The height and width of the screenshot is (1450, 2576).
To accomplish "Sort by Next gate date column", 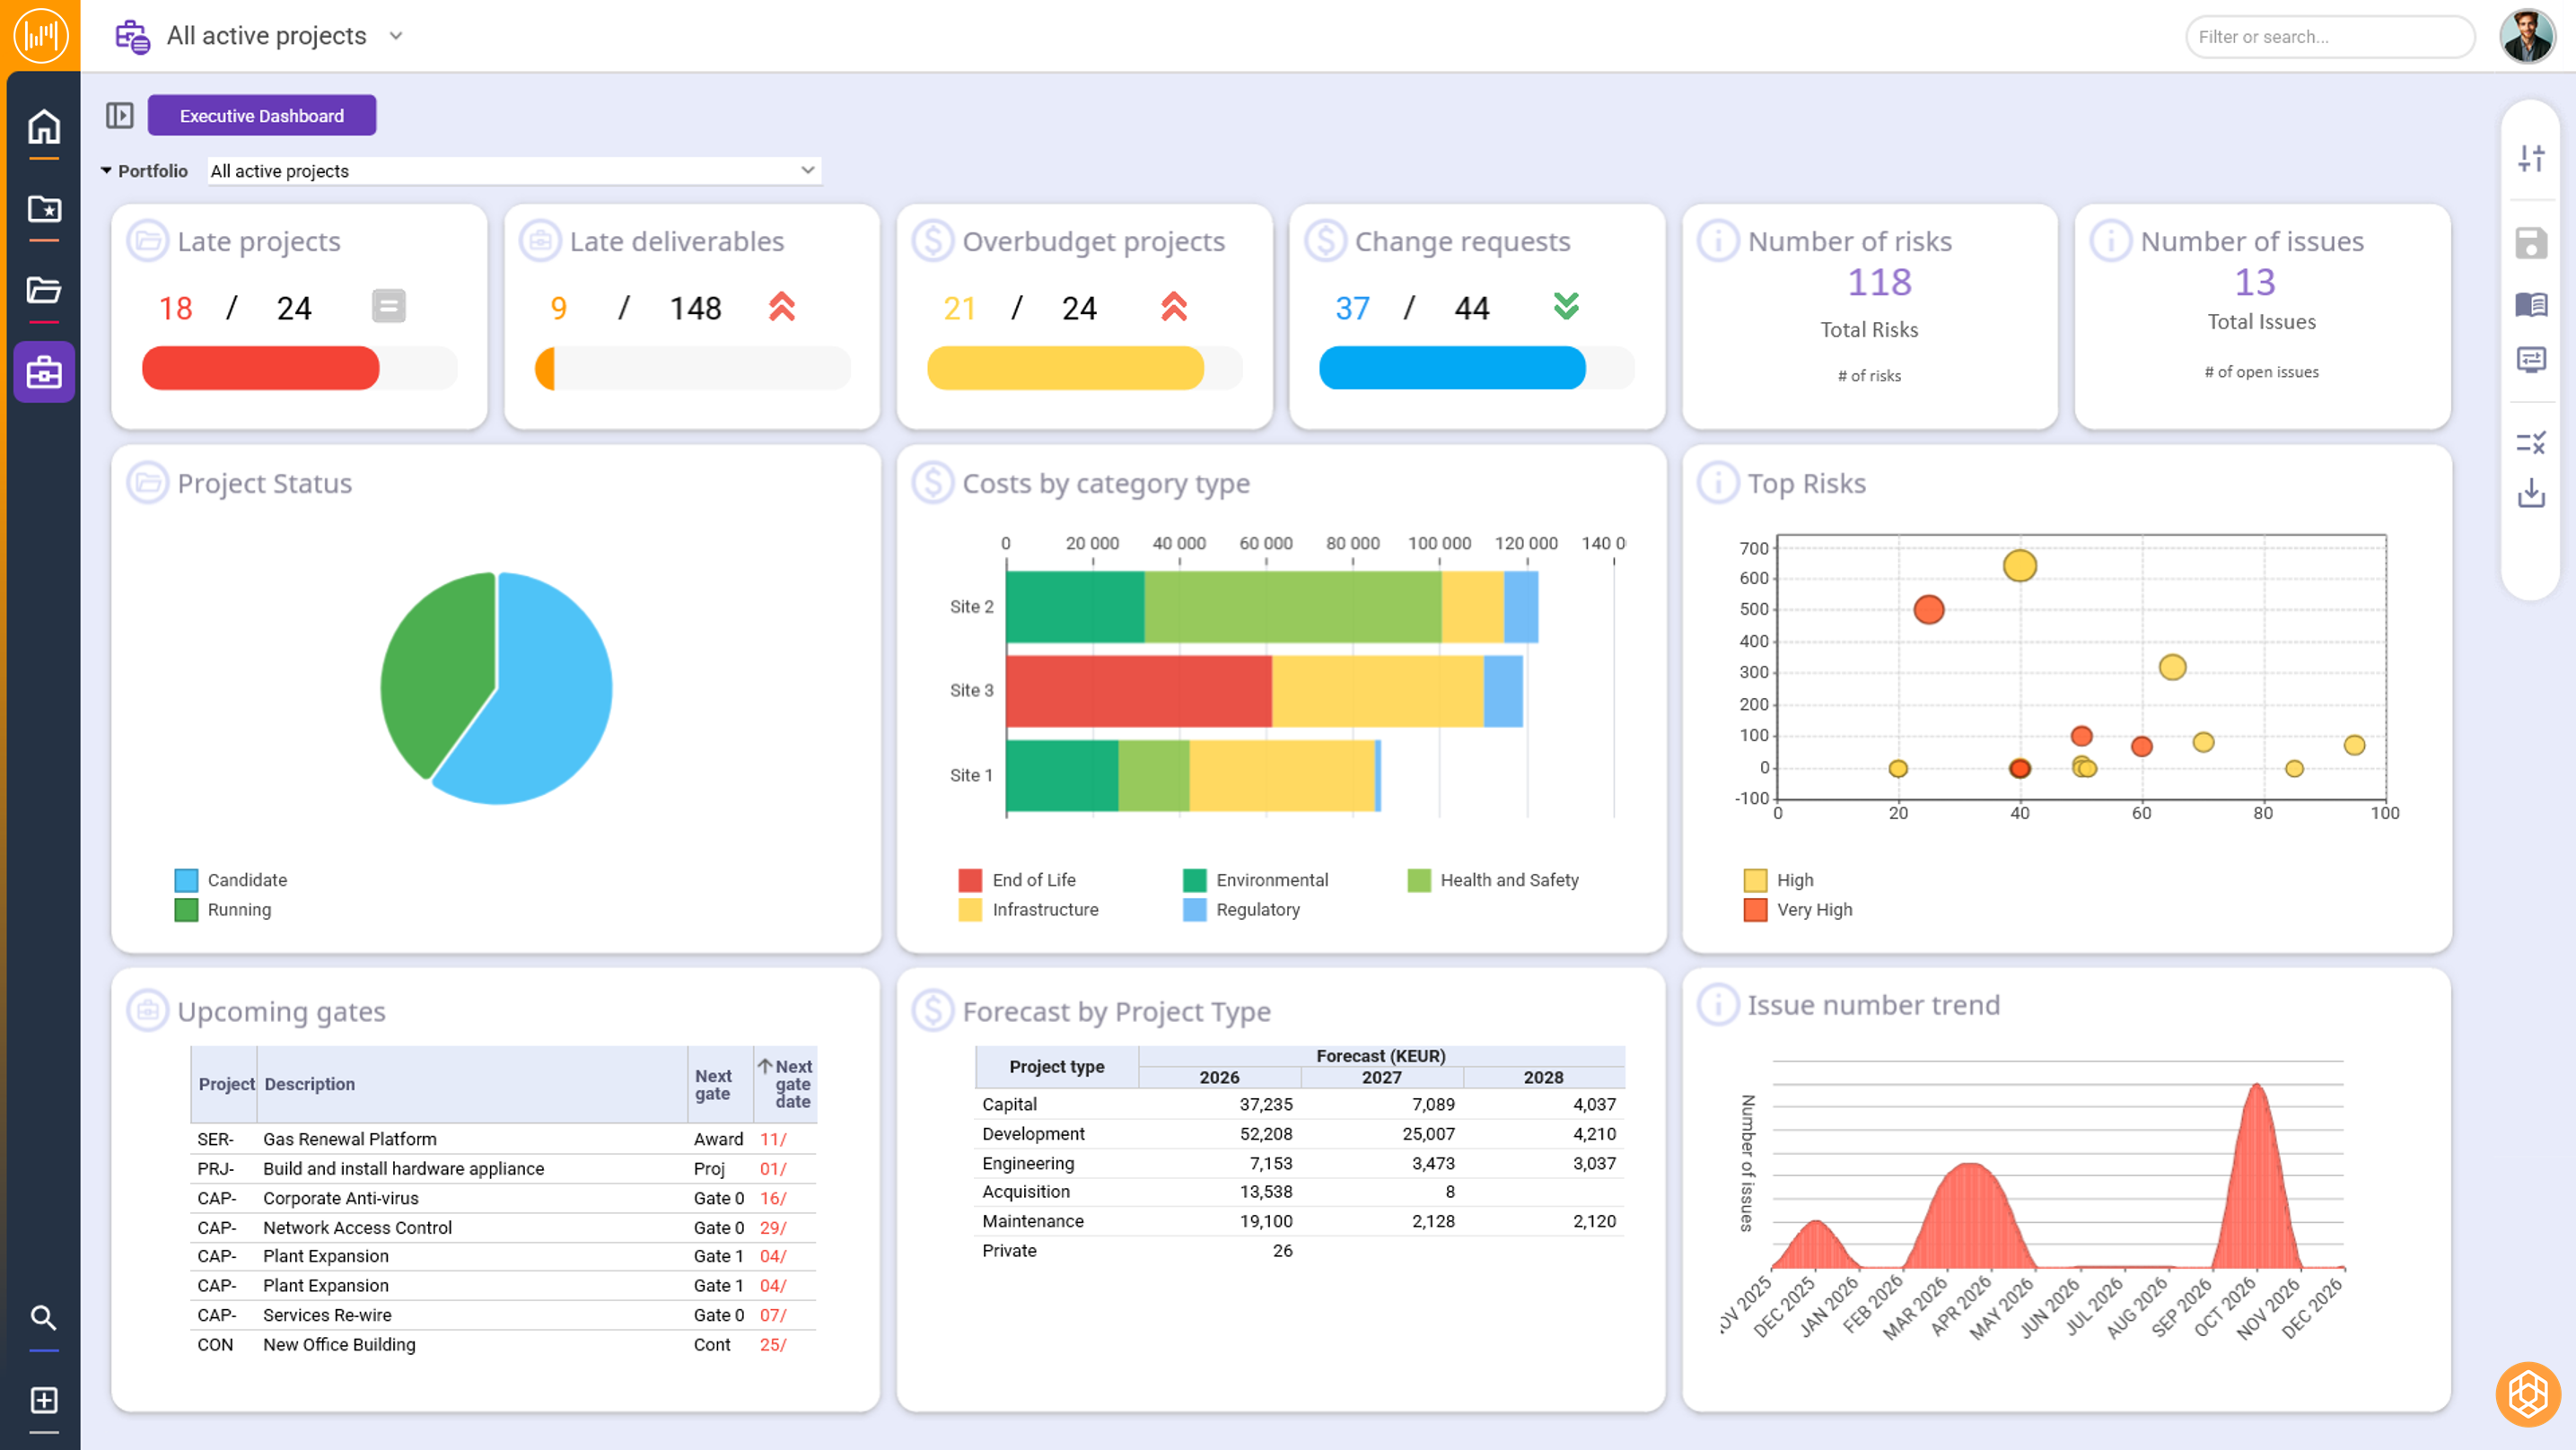I will (x=785, y=1084).
